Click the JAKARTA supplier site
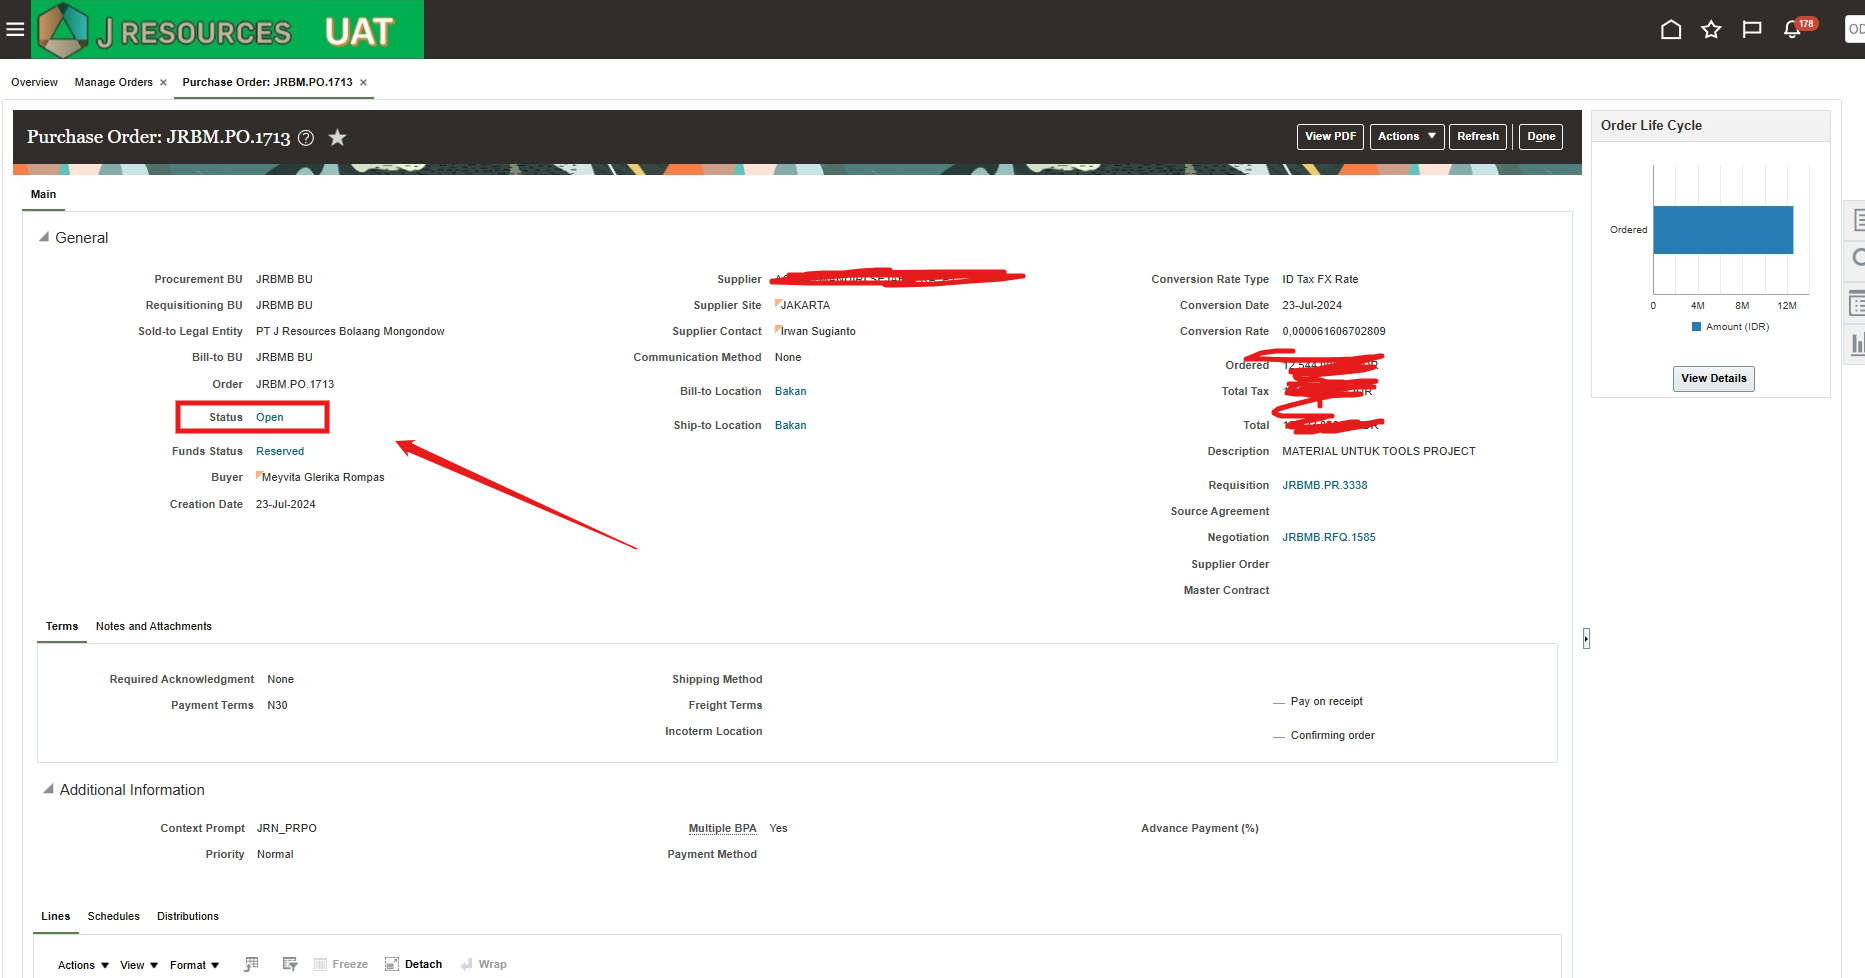This screenshot has width=1865, height=978. pyautogui.click(x=805, y=305)
